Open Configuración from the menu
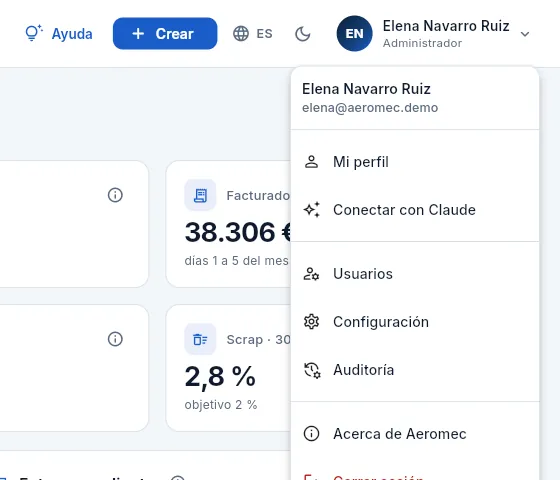This screenshot has height=480, width=560. point(415,322)
